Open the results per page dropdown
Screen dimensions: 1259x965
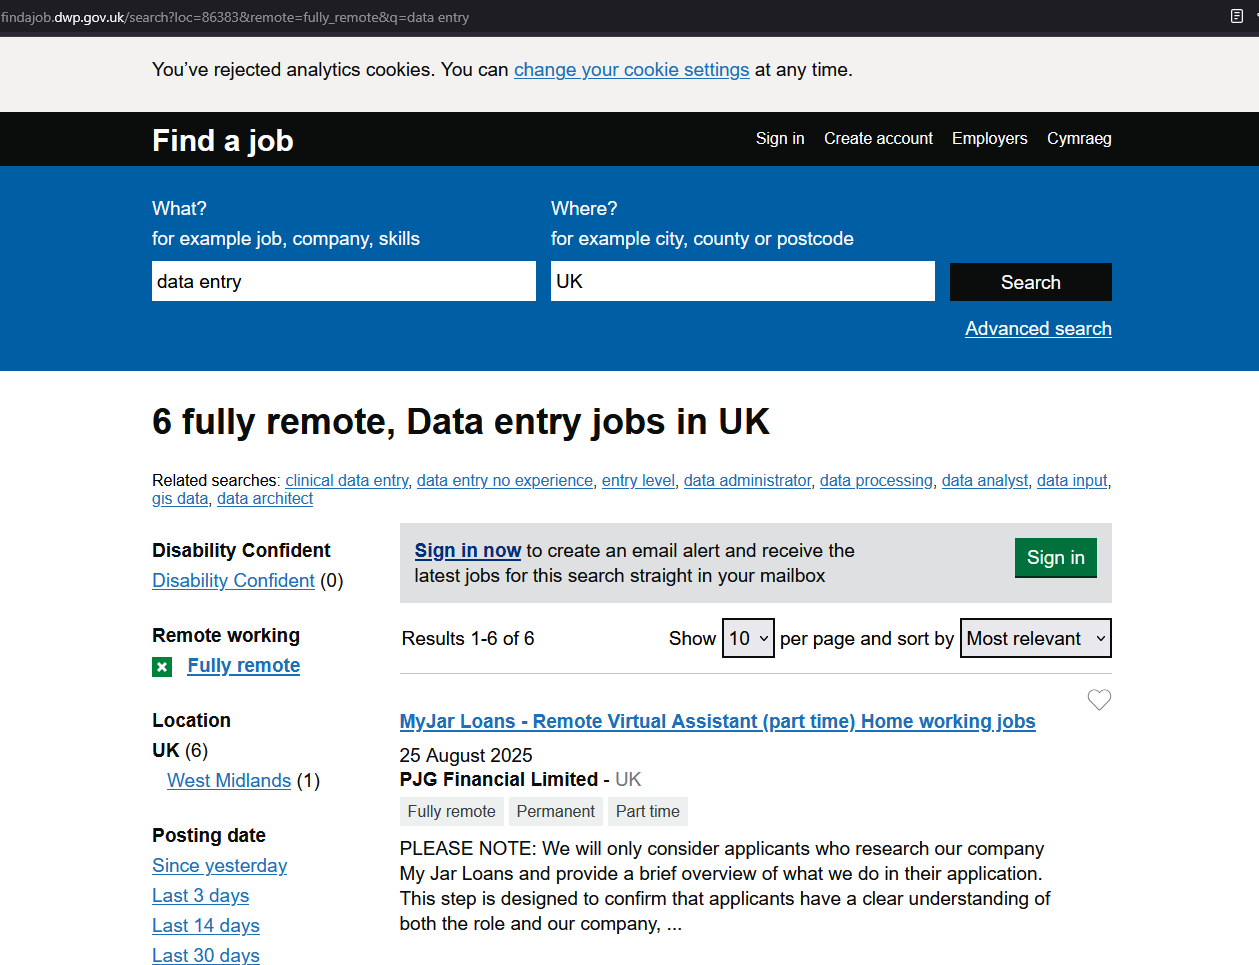tap(748, 638)
